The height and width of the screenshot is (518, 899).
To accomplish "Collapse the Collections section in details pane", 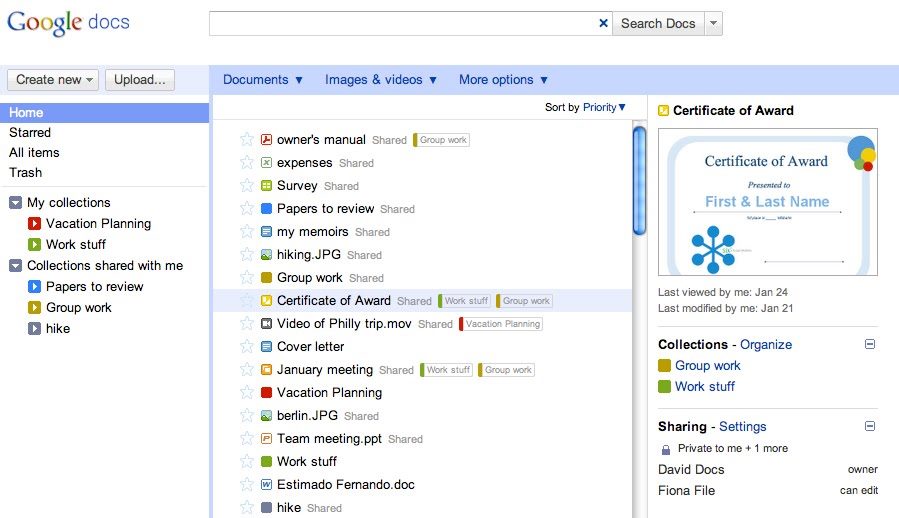I will coord(870,344).
